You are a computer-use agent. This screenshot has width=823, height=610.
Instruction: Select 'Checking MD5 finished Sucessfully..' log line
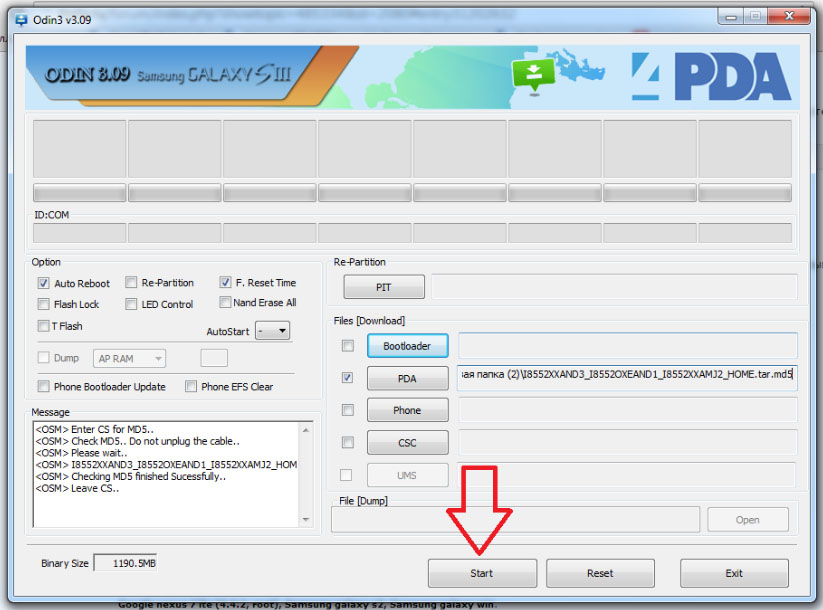tap(131, 477)
